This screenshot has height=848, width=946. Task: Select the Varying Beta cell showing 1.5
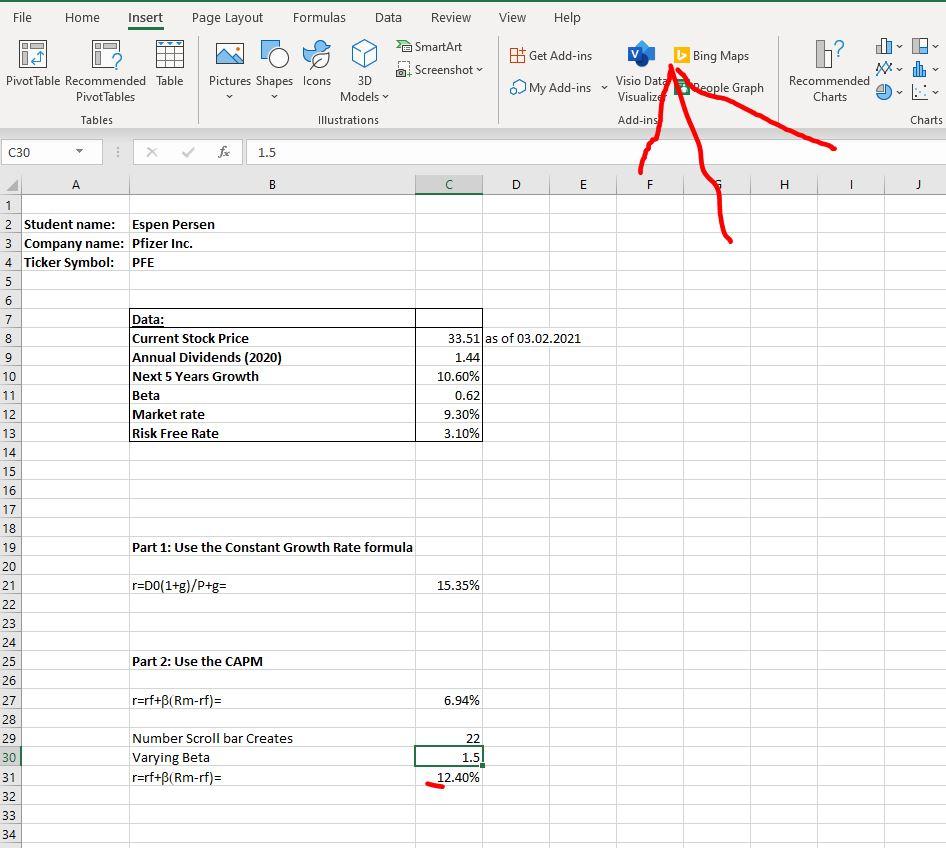[x=449, y=757]
